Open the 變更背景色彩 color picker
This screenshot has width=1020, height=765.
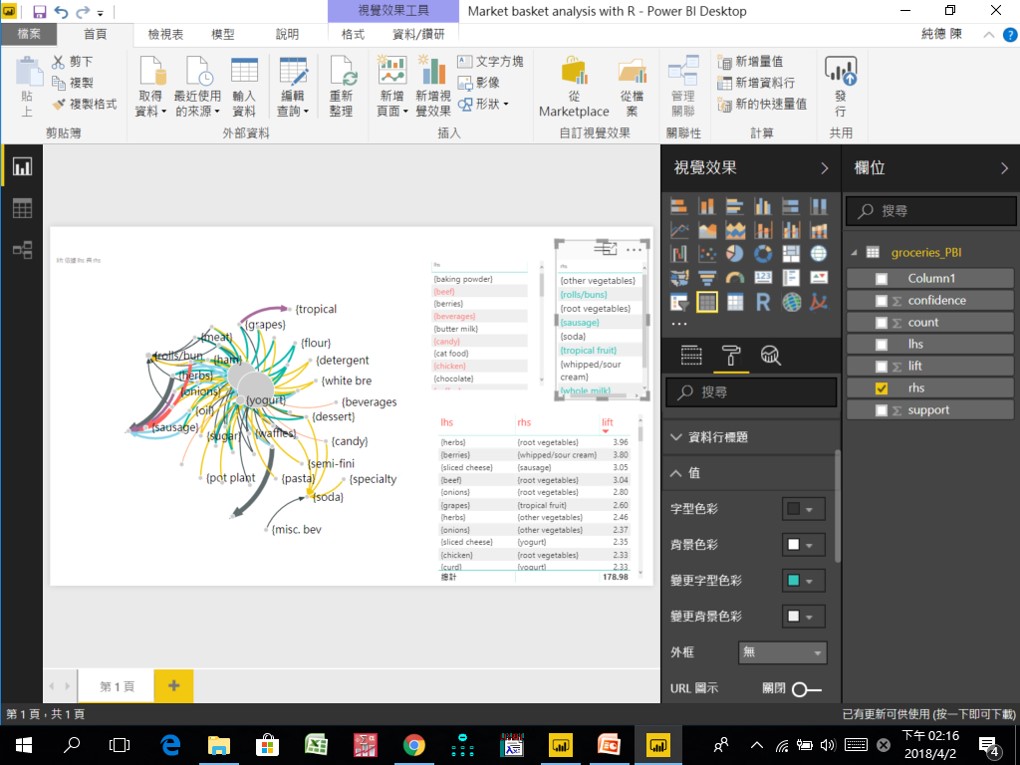coord(803,617)
